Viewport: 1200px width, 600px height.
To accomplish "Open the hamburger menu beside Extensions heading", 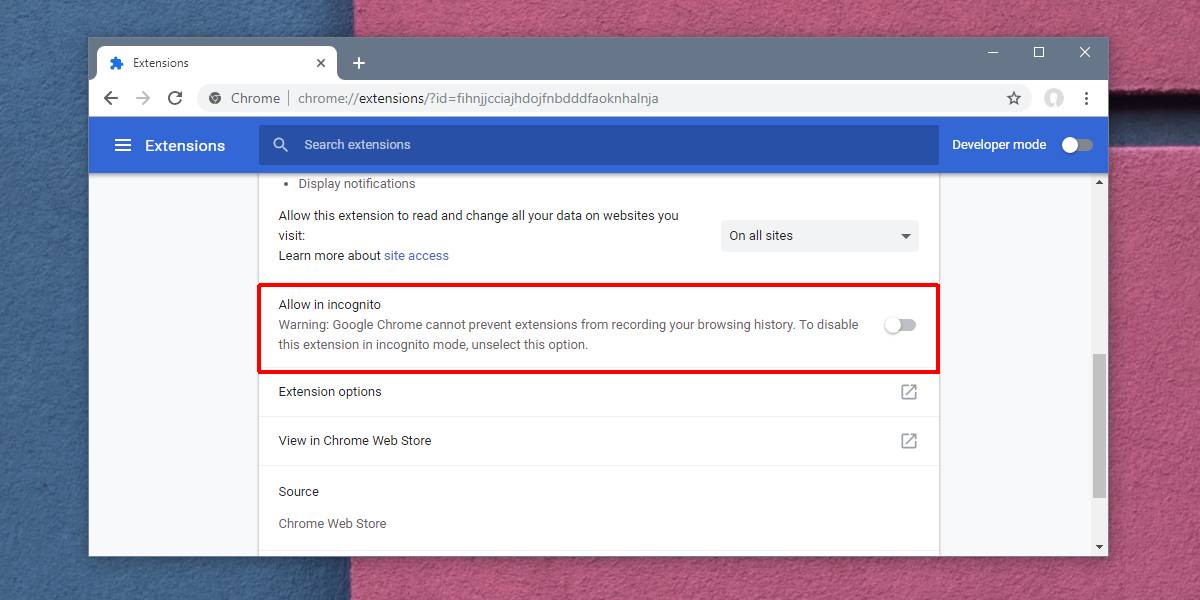I will (123, 144).
